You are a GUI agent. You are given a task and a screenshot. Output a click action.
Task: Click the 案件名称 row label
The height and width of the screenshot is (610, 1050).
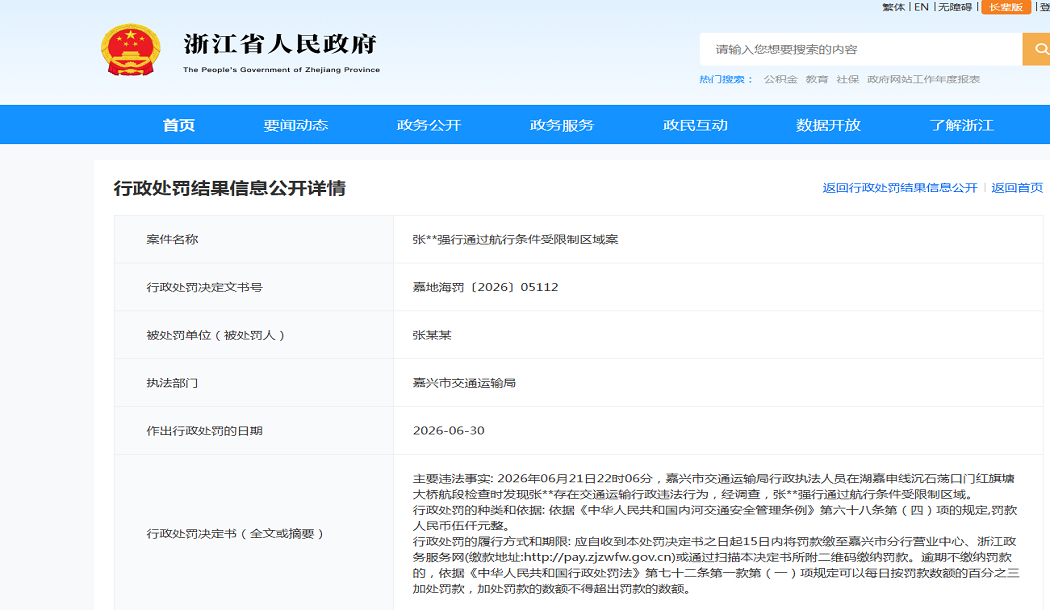172,240
